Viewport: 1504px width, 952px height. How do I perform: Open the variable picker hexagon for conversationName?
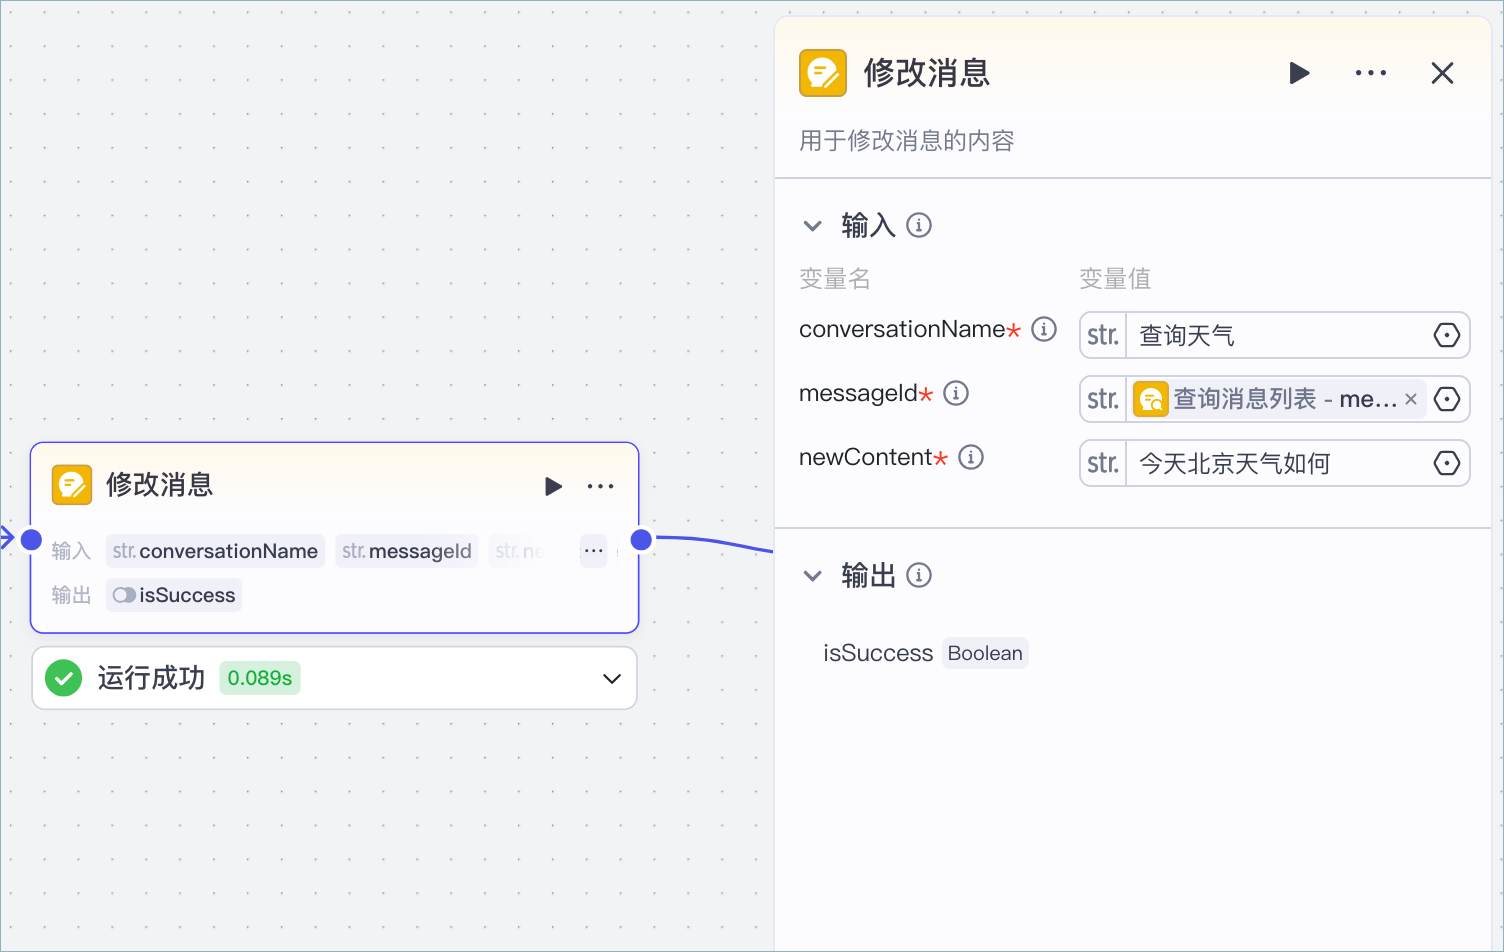(1447, 335)
